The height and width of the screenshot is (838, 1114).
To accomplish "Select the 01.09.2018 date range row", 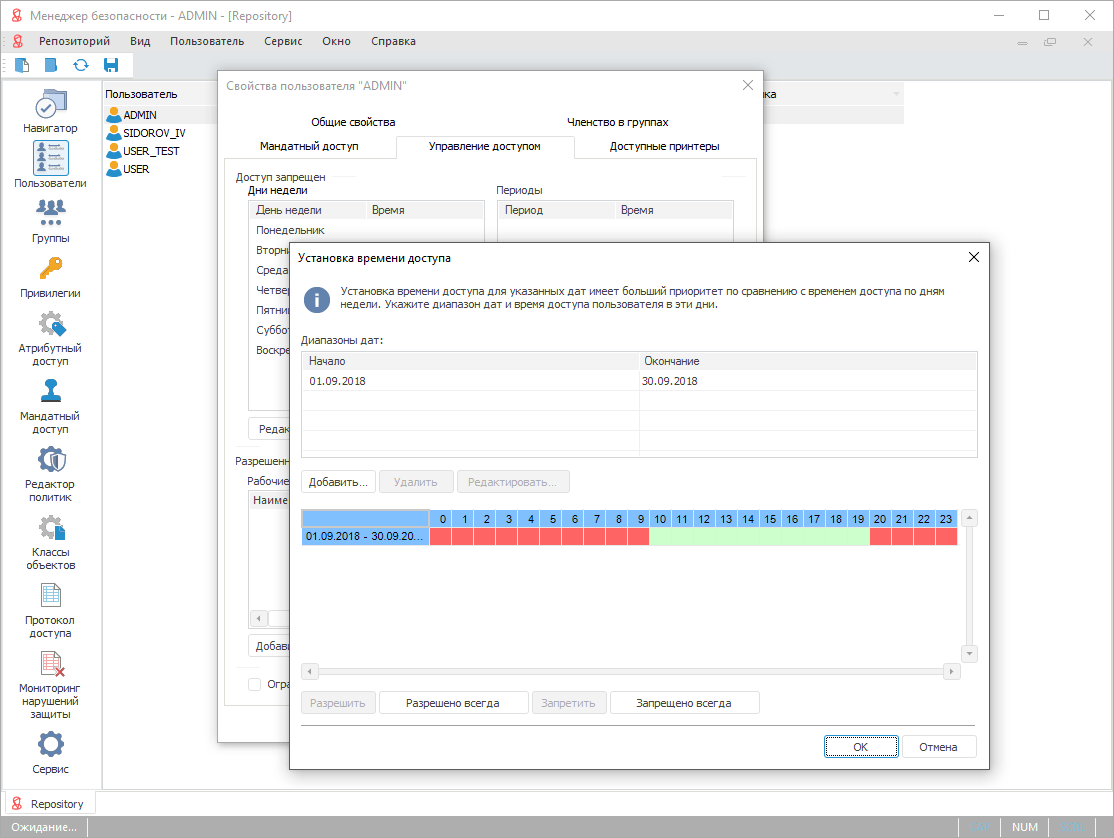I will [470, 381].
